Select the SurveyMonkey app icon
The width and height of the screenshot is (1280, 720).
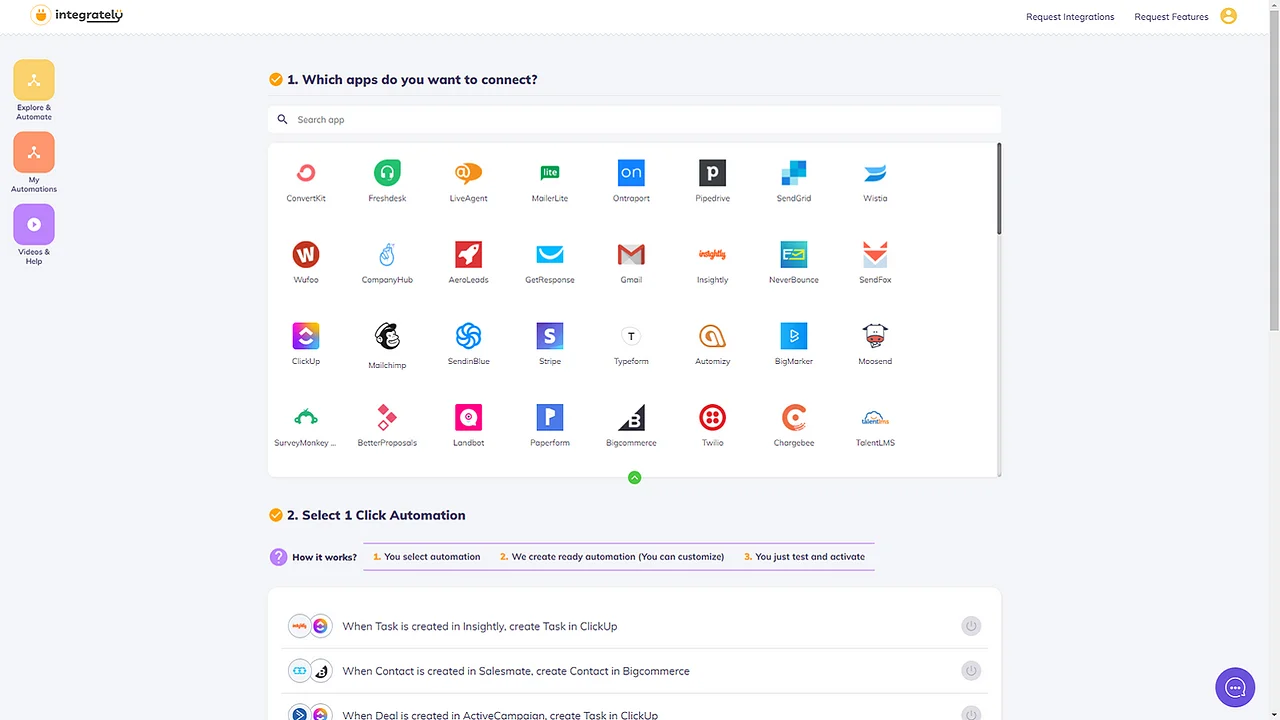[305, 417]
